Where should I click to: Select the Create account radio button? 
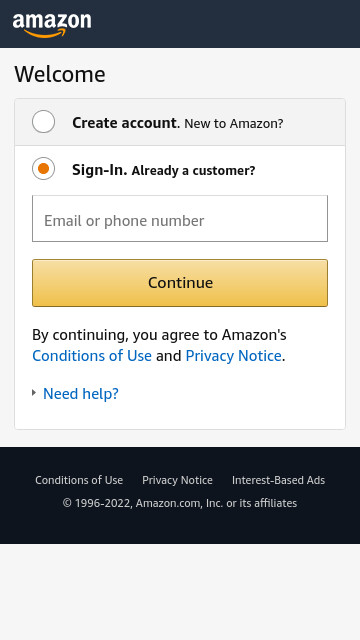[43, 122]
